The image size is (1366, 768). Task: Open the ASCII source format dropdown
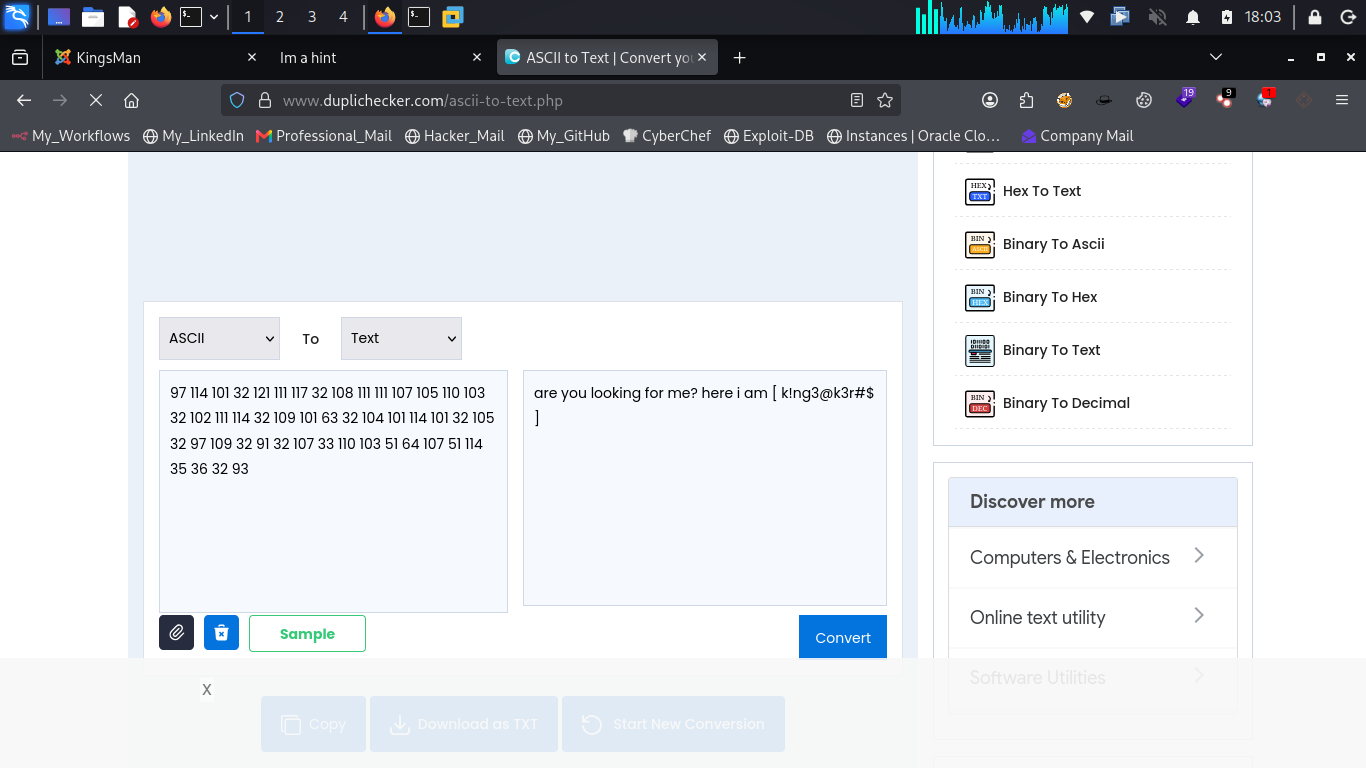pos(219,338)
